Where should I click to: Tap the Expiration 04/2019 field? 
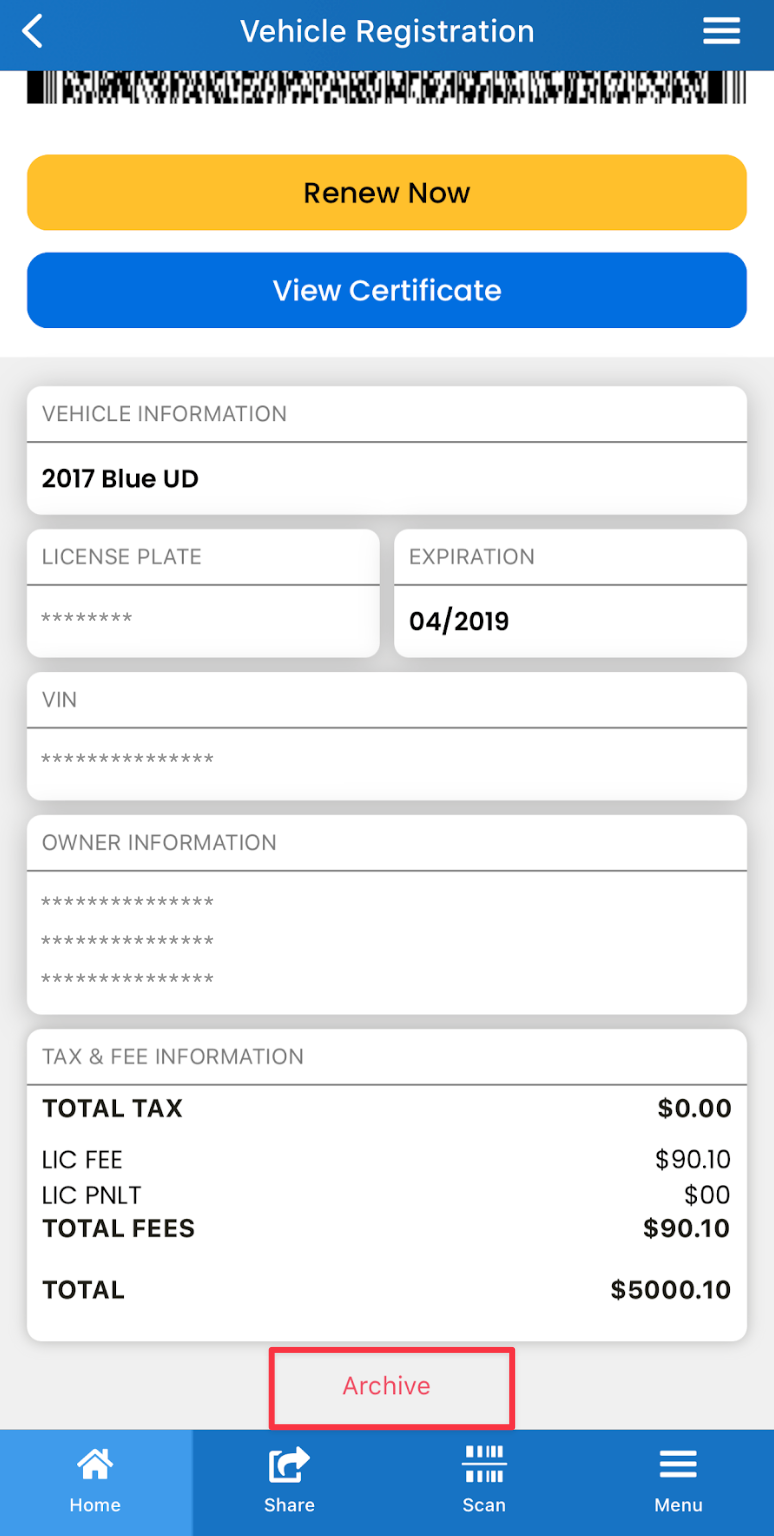coord(571,621)
